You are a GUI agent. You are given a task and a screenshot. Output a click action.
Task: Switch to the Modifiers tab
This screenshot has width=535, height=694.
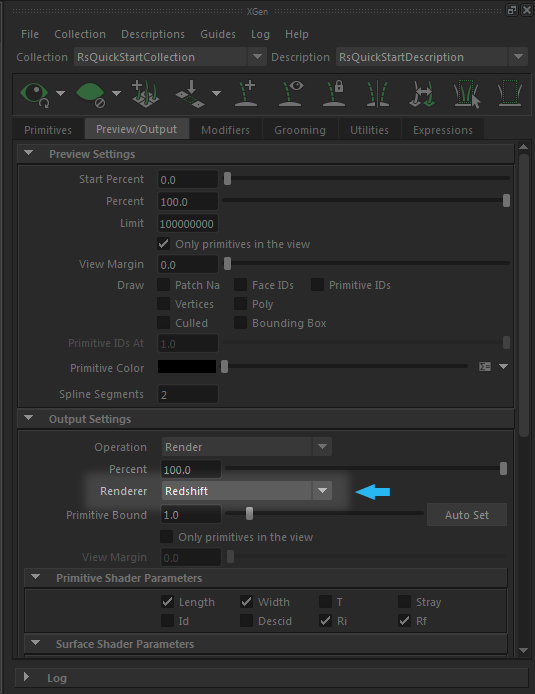pyautogui.click(x=225, y=130)
